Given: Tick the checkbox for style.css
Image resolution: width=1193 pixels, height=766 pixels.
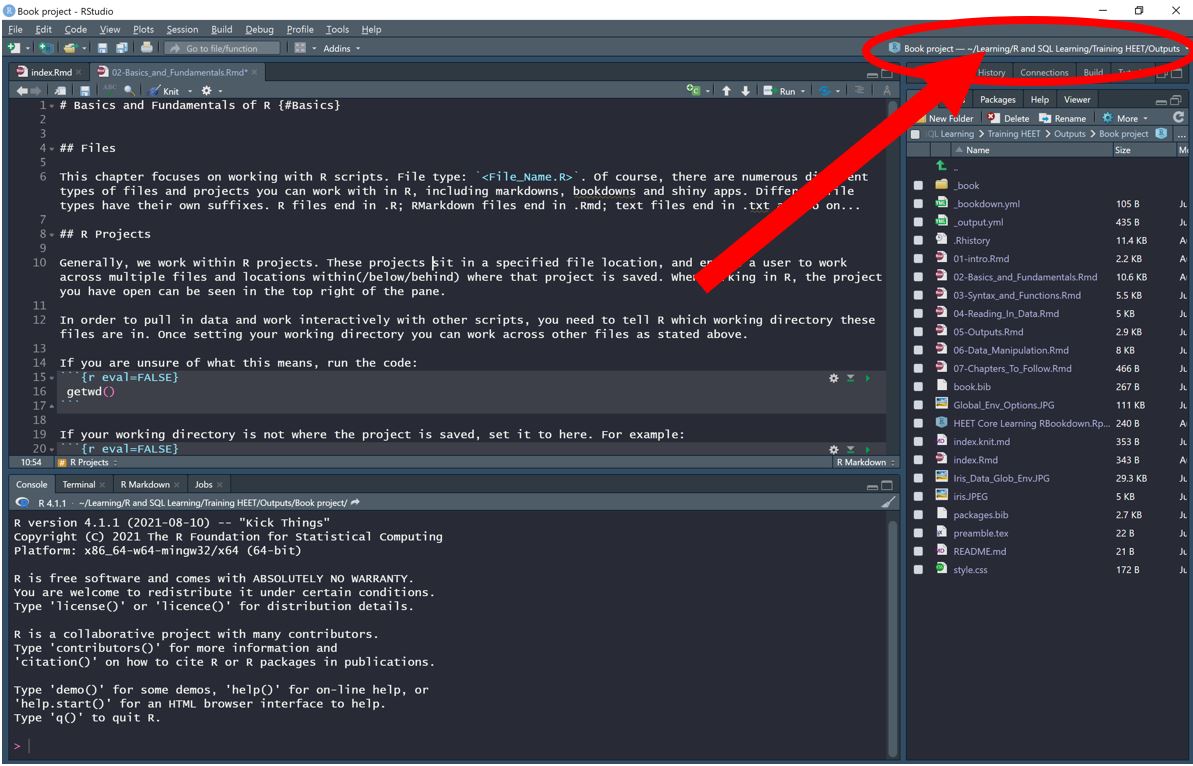Looking at the screenshot, I should [918, 569].
